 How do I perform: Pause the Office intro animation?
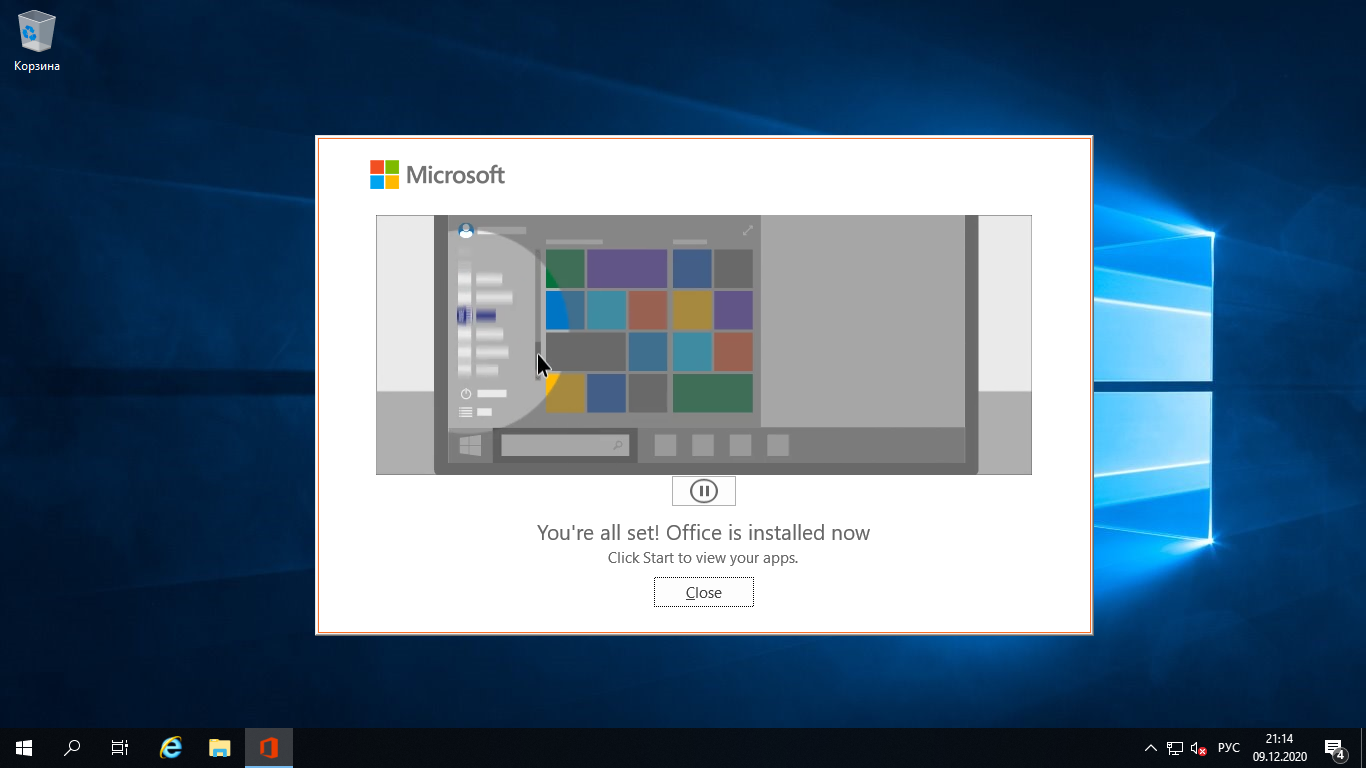pyautogui.click(x=704, y=491)
